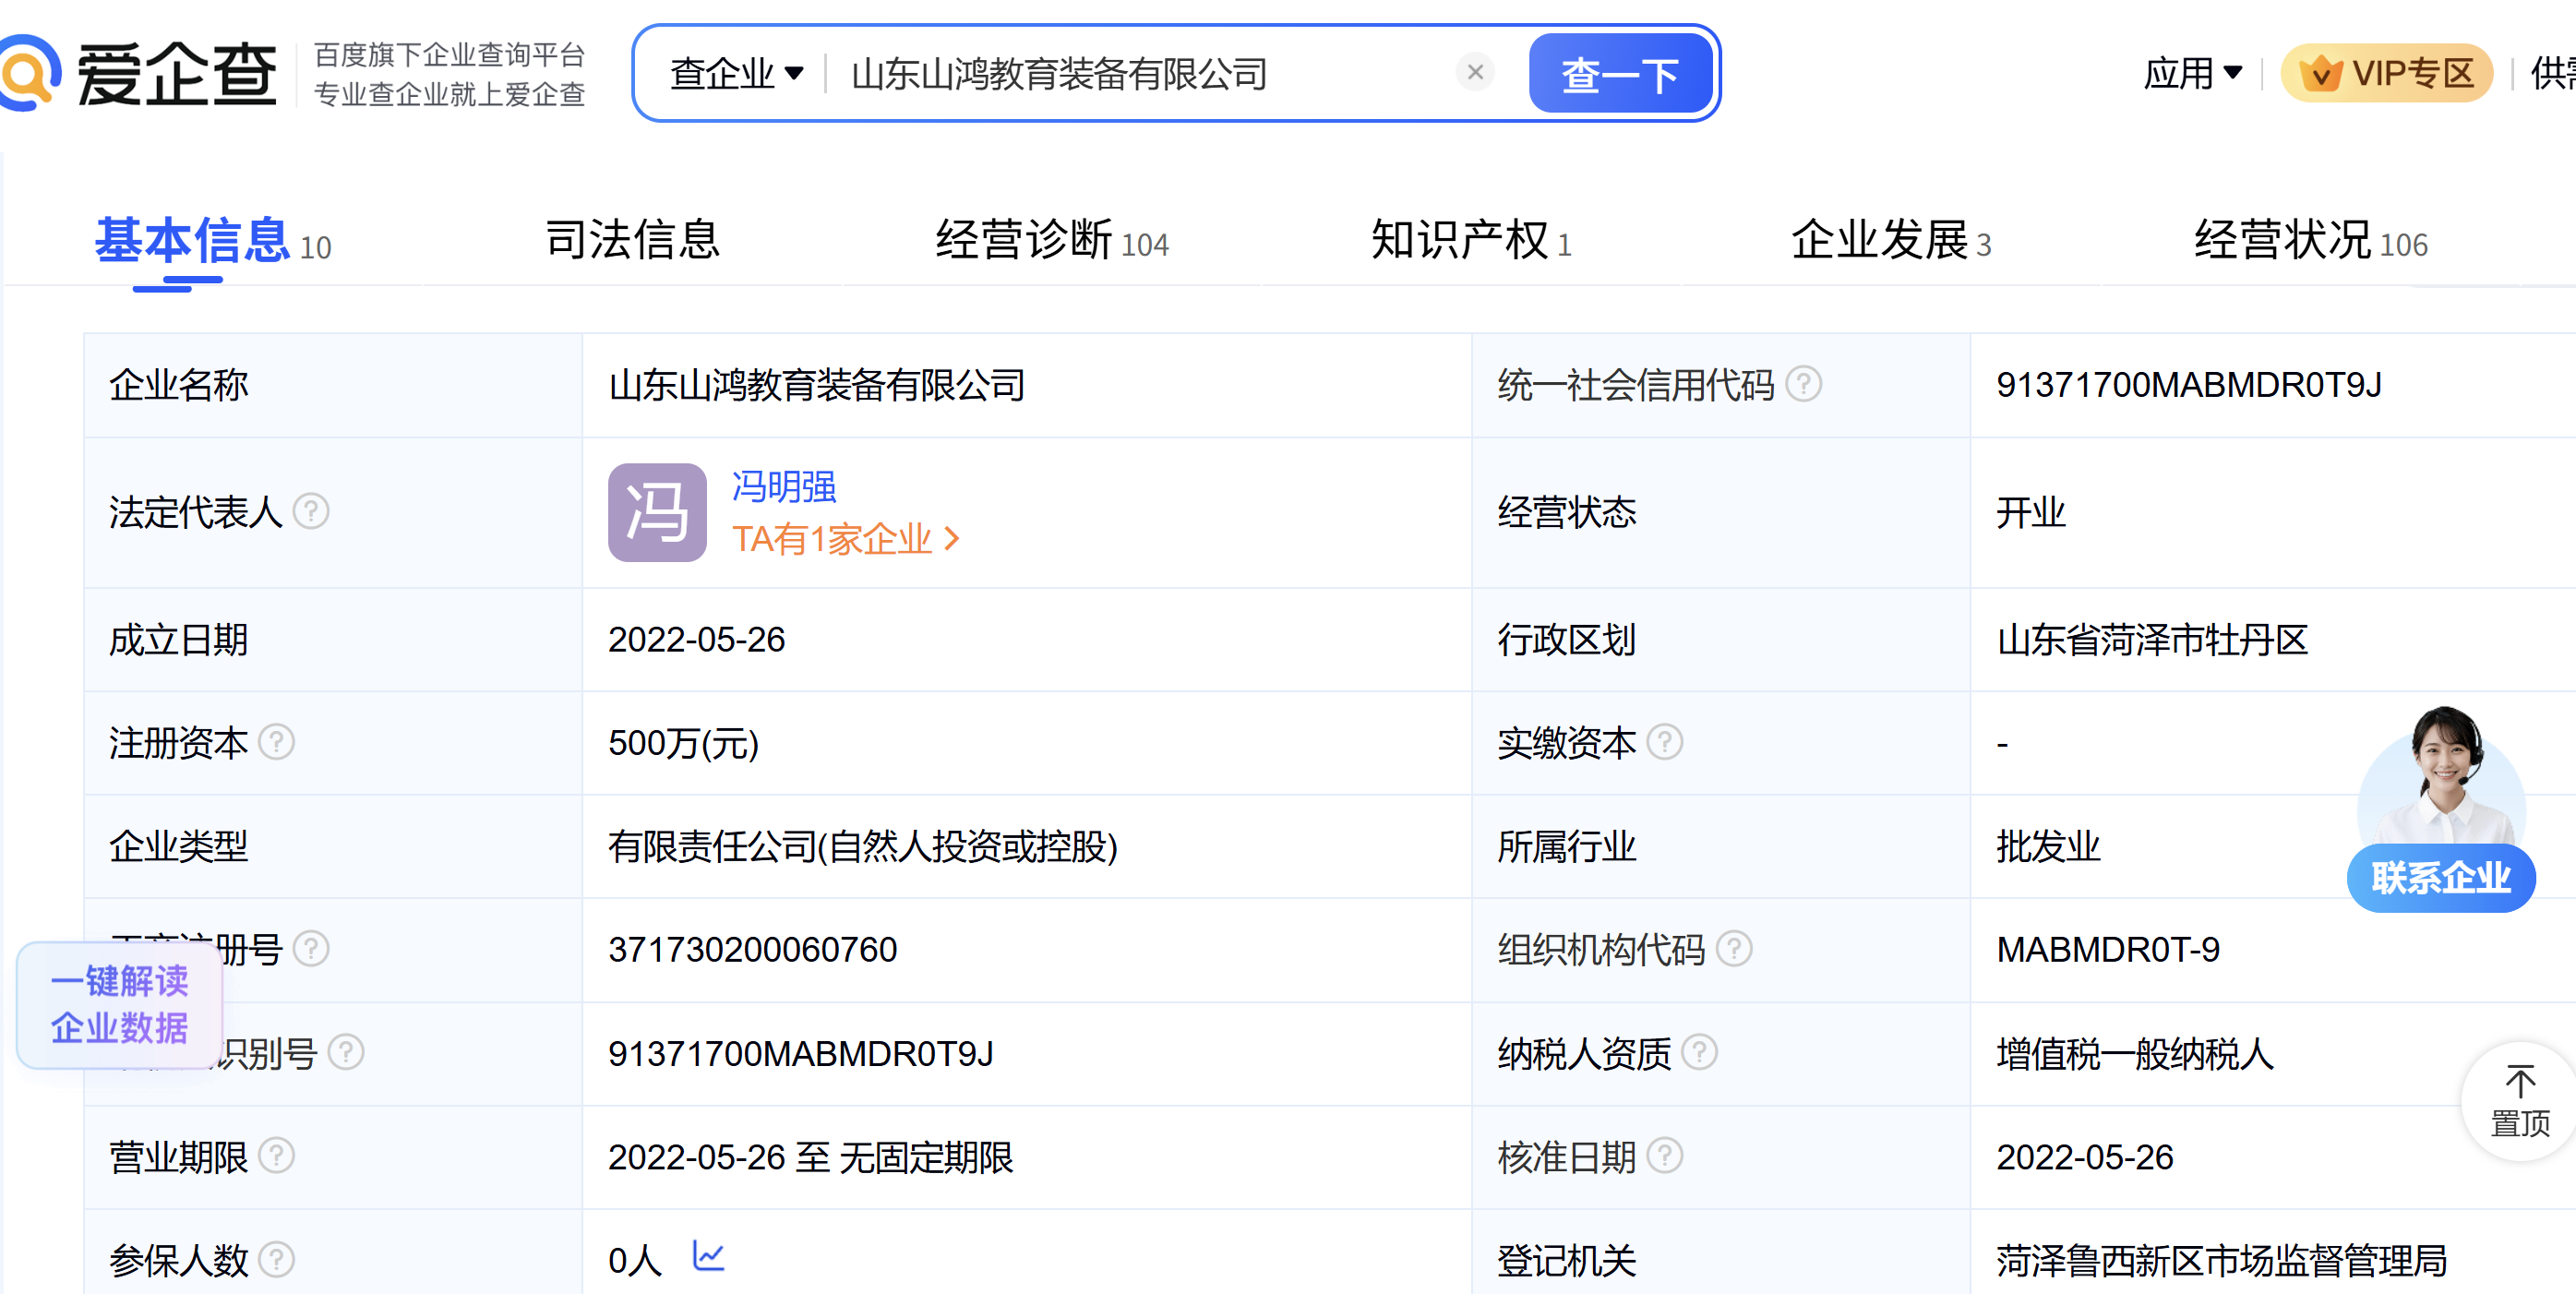The height and width of the screenshot is (1294, 2576).
Task: Click the 联系企业 floating button
Action: coord(2440,878)
